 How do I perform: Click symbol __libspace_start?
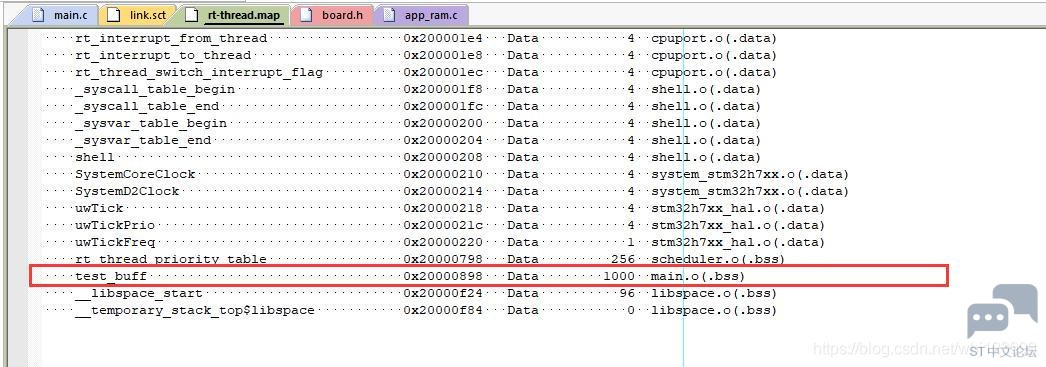139,293
